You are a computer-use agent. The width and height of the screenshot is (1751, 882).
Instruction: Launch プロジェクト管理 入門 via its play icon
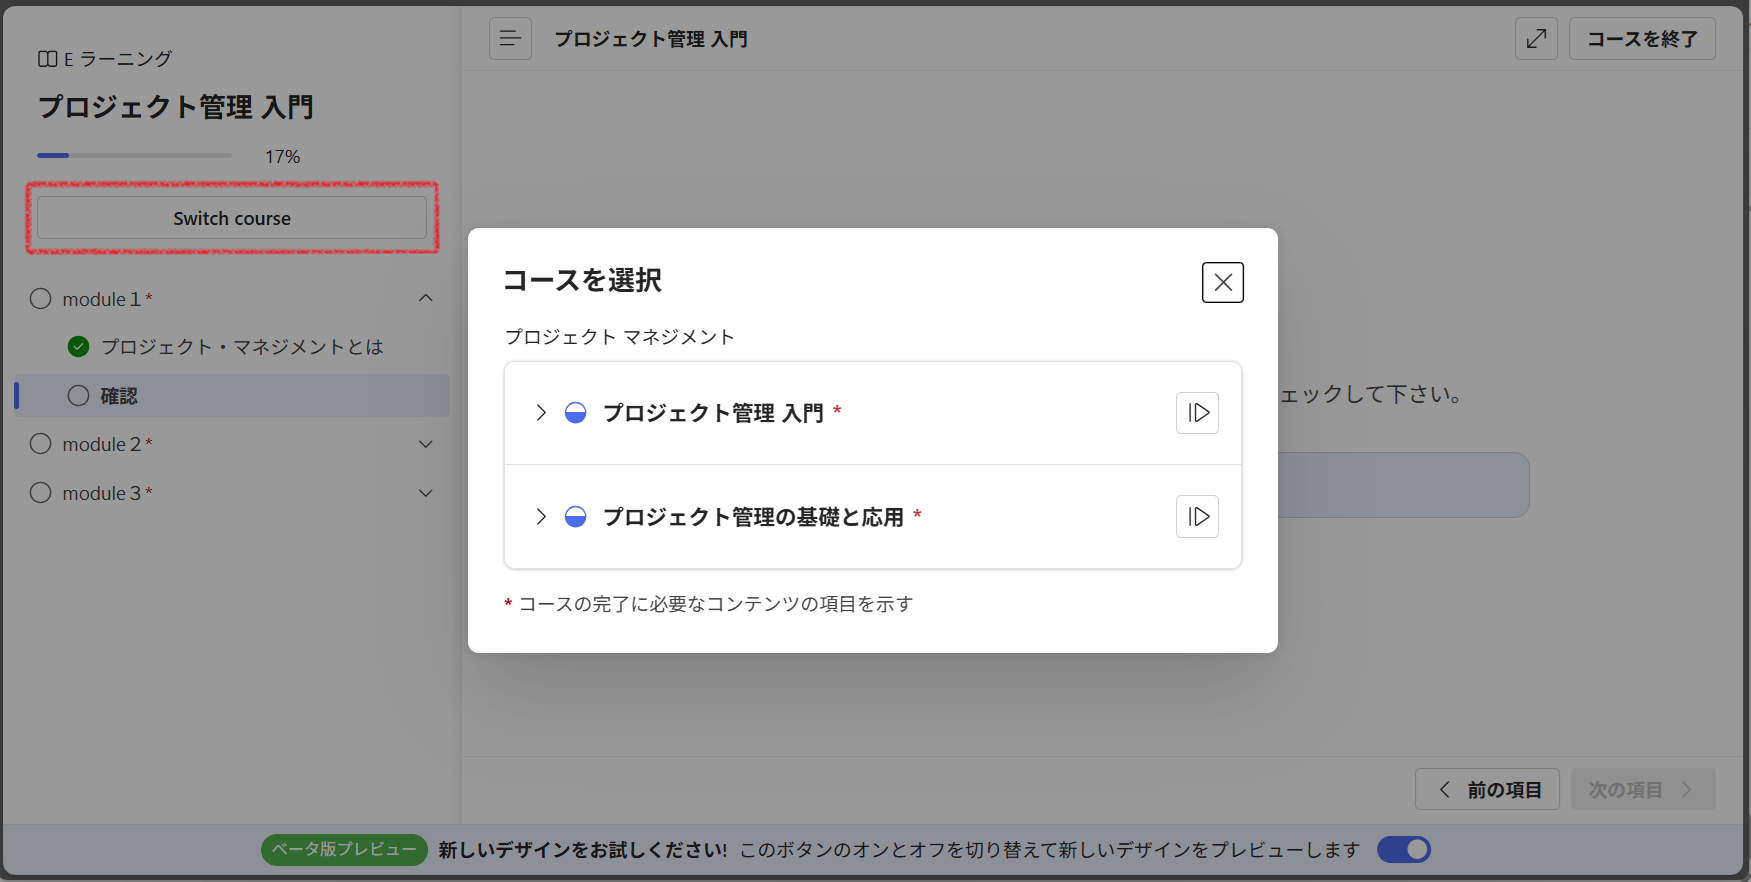(x=1197, y=413)
